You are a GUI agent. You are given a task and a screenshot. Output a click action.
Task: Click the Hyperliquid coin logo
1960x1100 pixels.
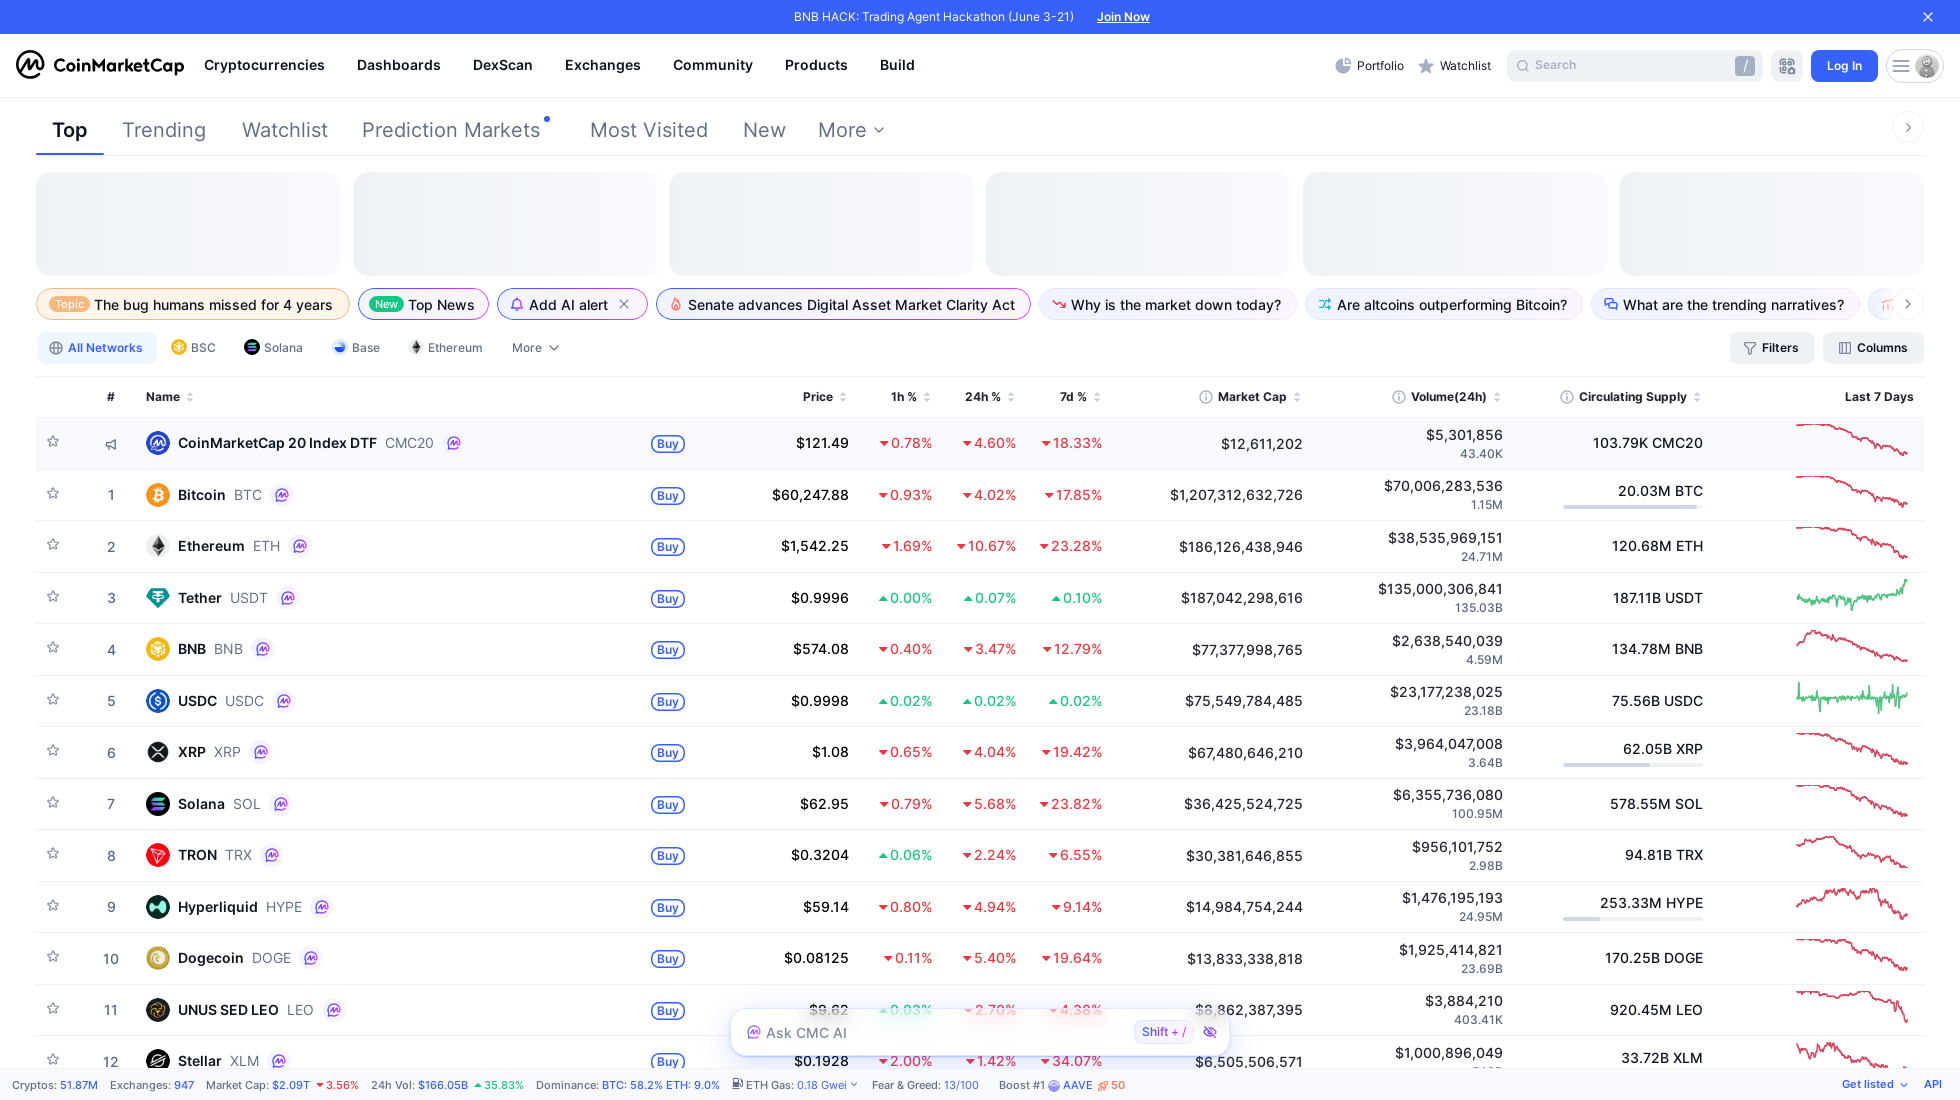157,907
